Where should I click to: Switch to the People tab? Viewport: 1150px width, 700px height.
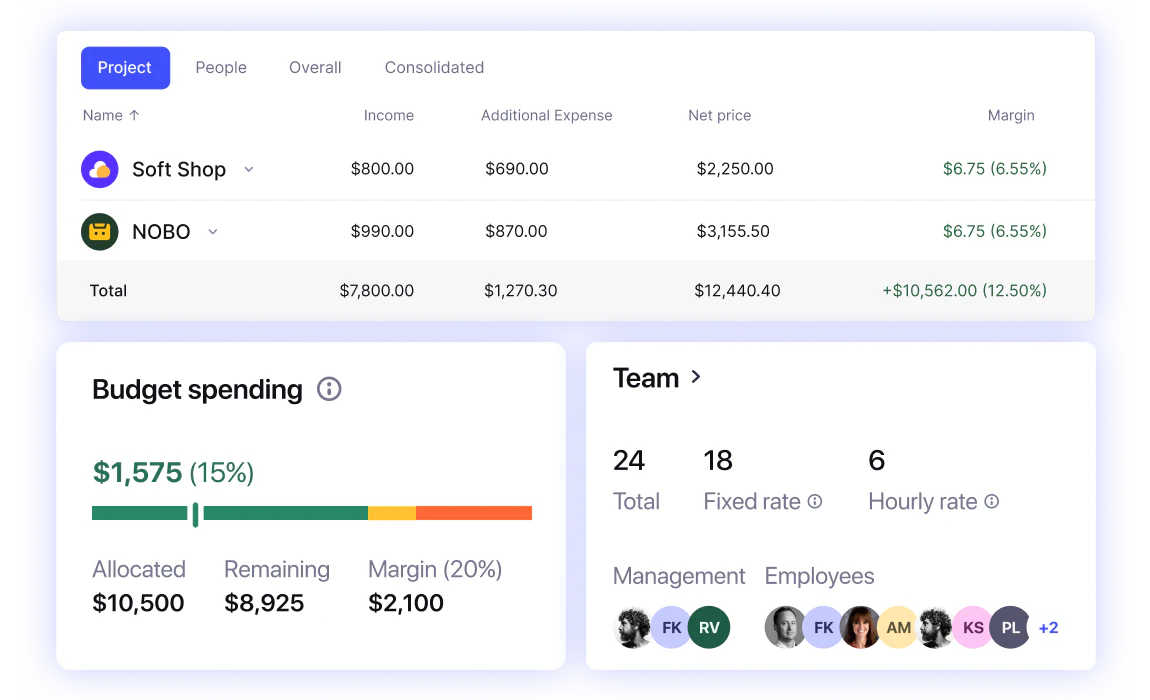point(221,68)
